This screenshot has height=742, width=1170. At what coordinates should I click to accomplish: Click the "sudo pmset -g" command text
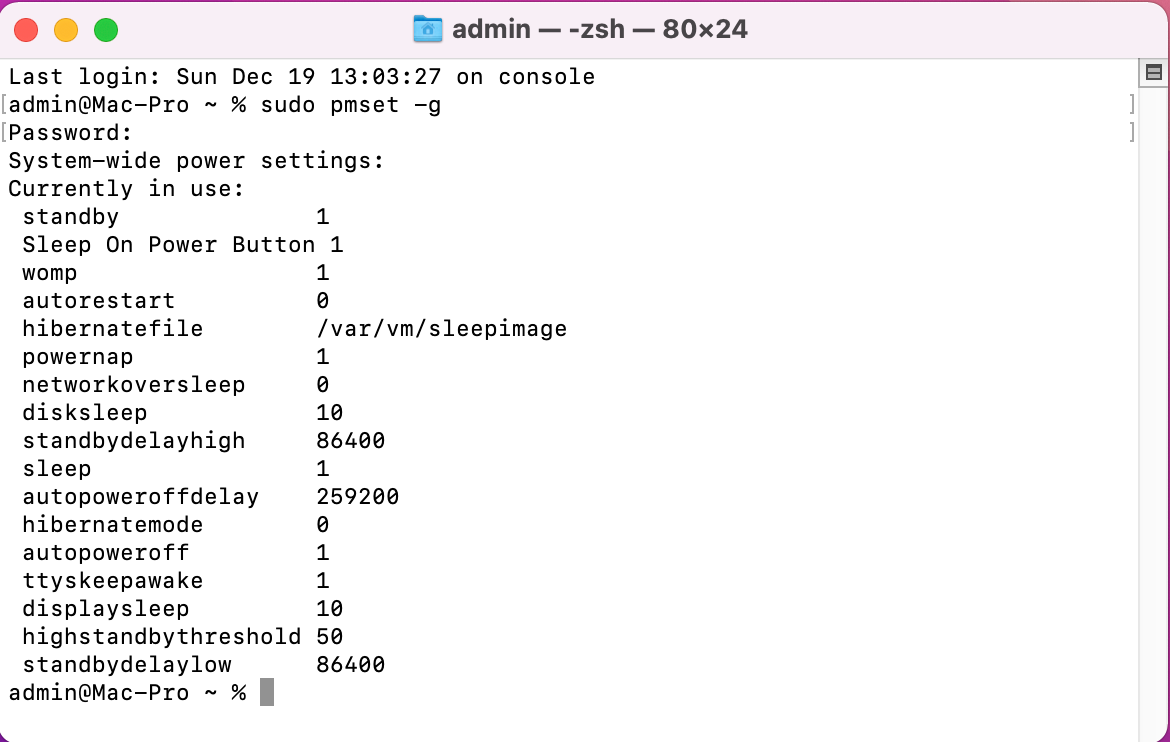tap(350, 105)
